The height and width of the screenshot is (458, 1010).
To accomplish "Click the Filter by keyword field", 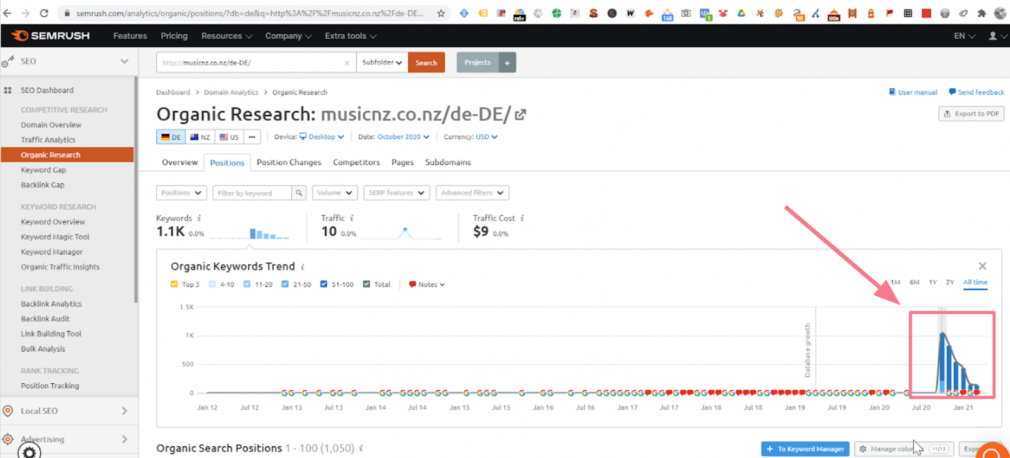I will tap(252, 193).
